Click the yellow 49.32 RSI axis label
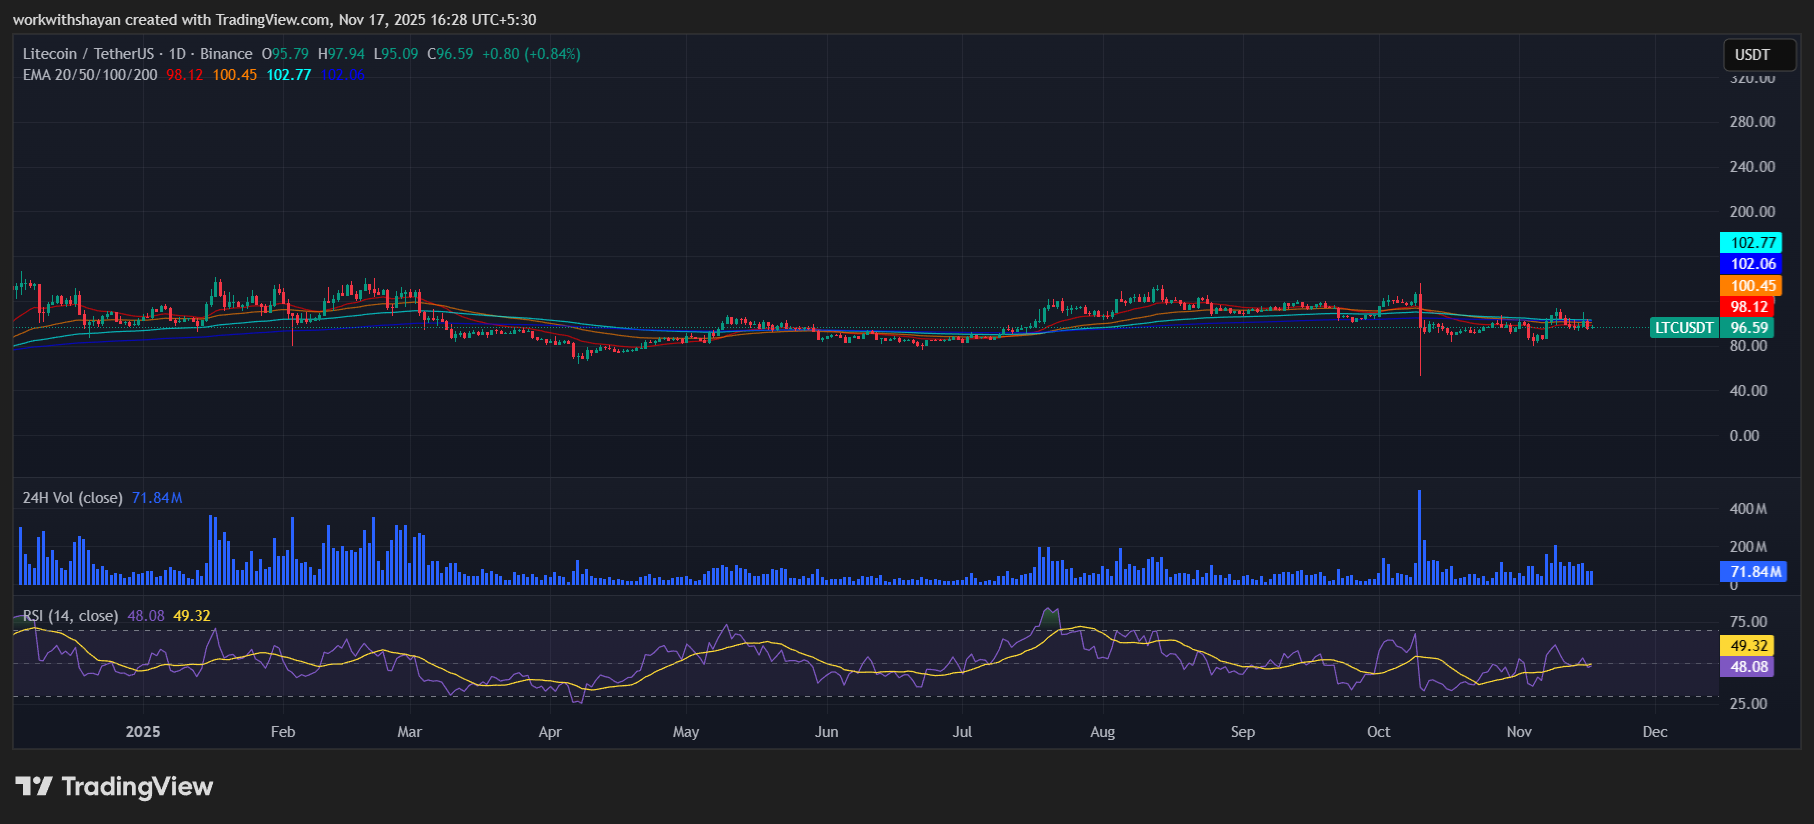 tap(1748, 646)
